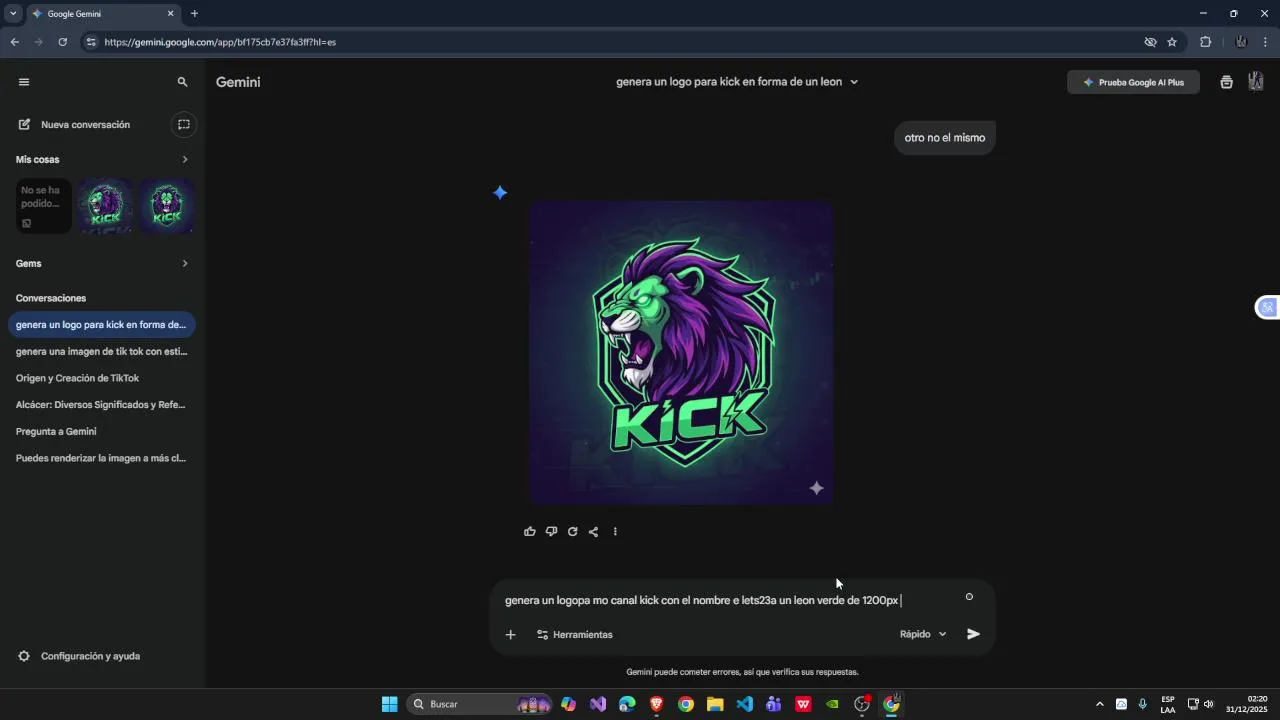
Task: Bookmark this page with the star
Action: 1172,42
